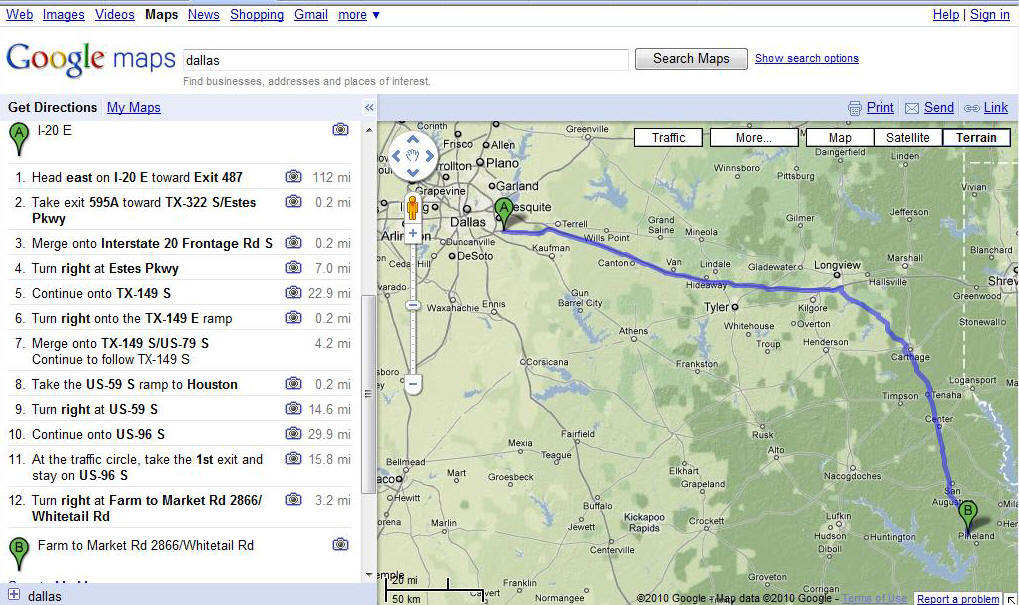This screenshot has height=605, width=1019.
Task: Pan map up with navigation arrow
Action: click(x=413, y=140)
